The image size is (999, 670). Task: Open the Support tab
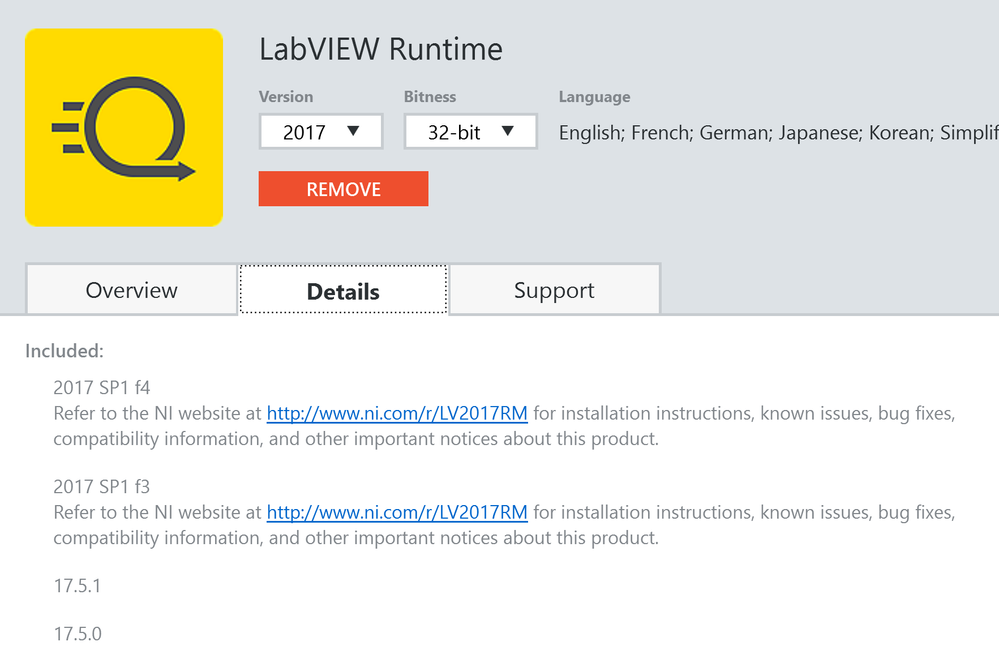tap(554, 290)
